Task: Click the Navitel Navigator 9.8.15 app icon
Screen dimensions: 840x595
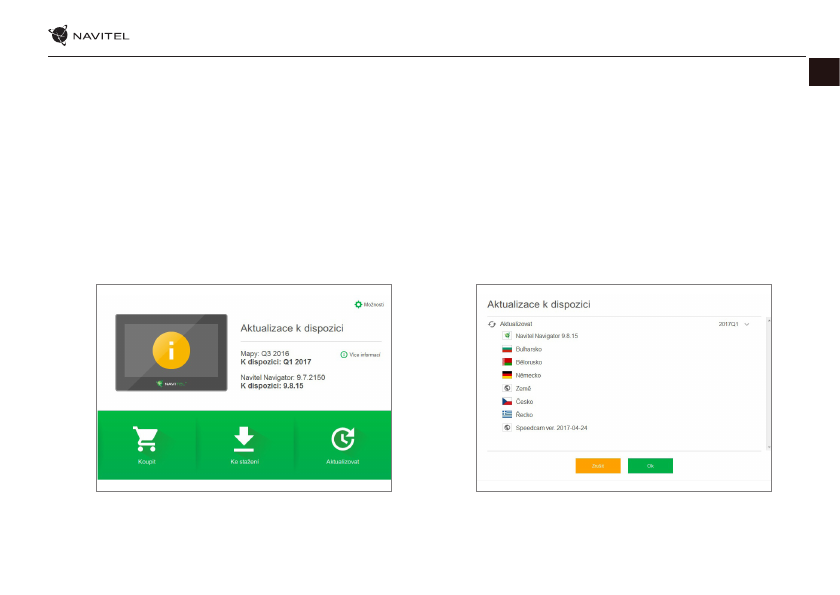Action: click(x=507, y=336)
